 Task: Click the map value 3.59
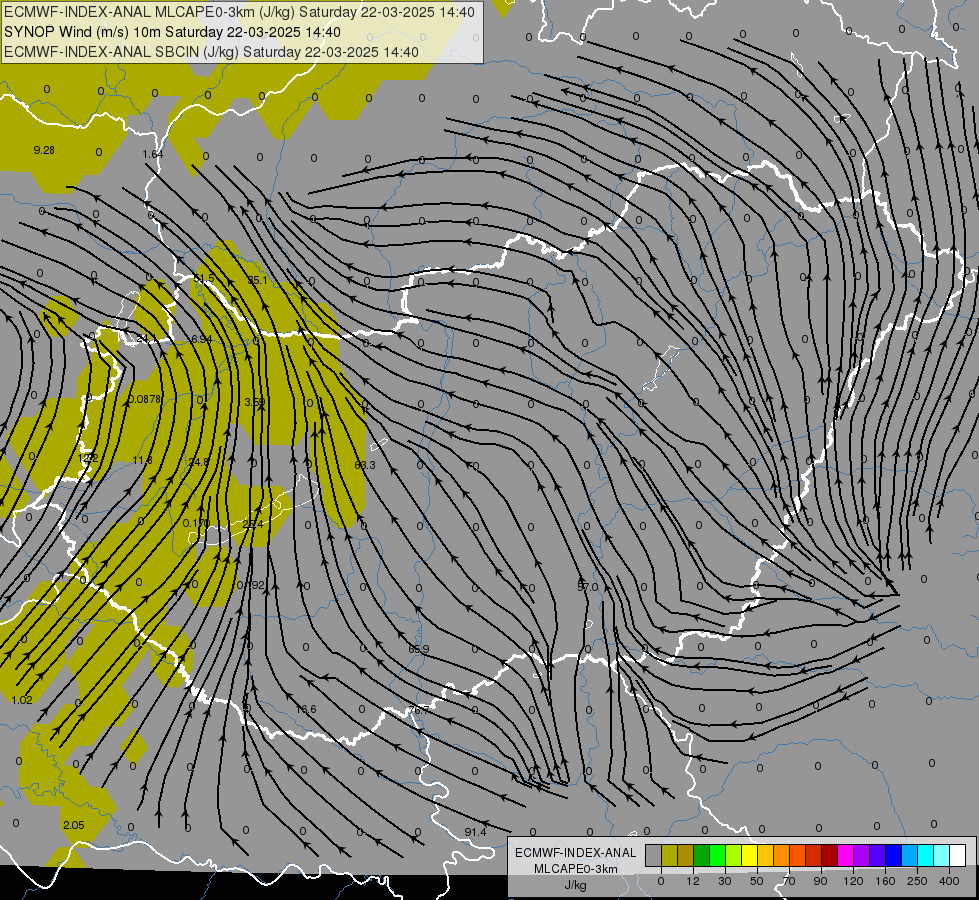(x=255, y=402)
